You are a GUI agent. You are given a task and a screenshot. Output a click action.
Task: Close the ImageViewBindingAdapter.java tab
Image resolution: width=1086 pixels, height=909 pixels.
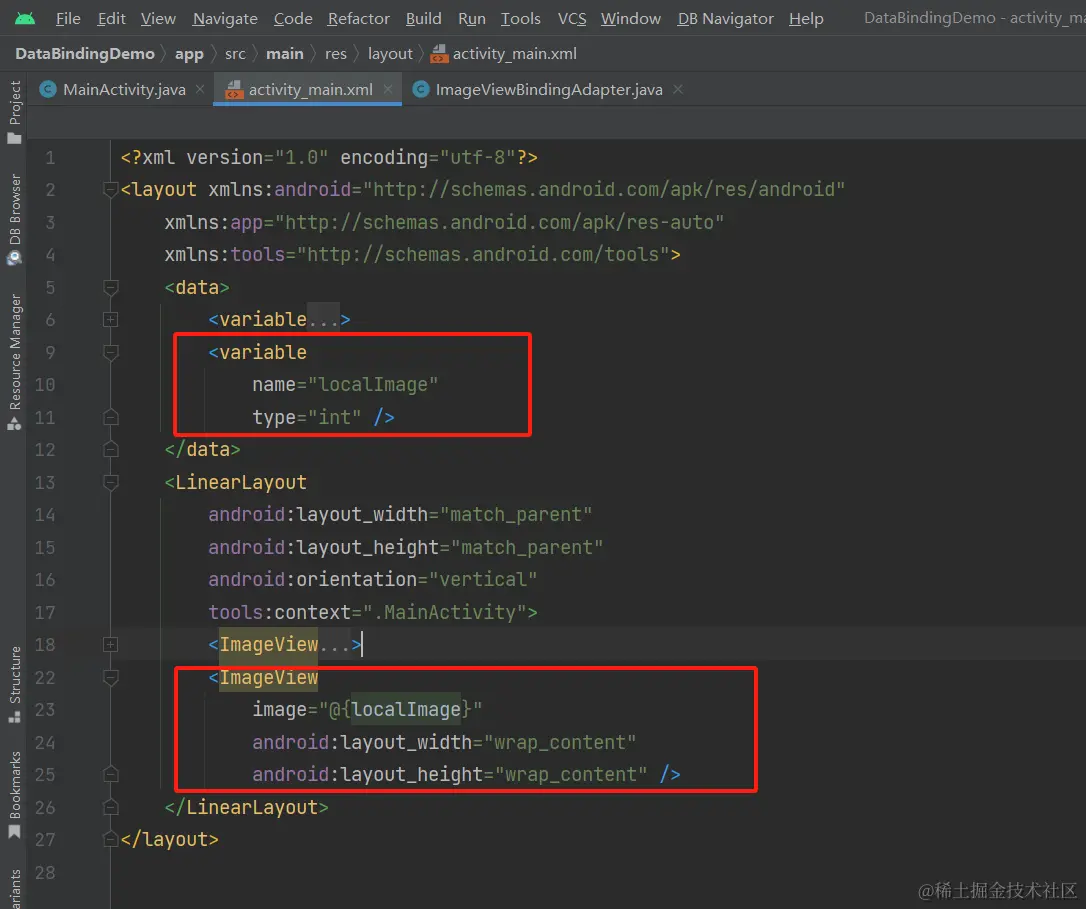678,89
